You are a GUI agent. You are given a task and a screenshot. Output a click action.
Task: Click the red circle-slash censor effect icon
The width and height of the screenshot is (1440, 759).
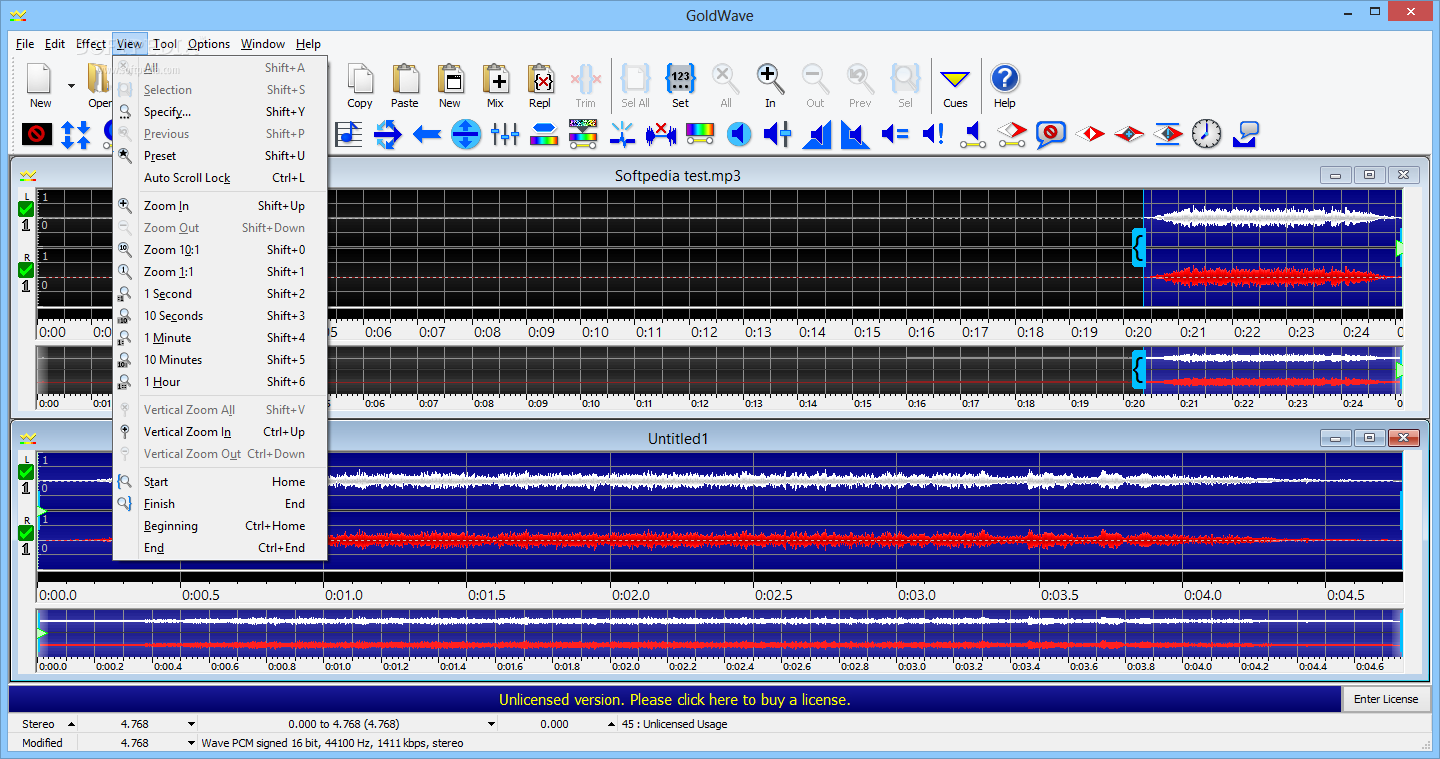point(37,134)
